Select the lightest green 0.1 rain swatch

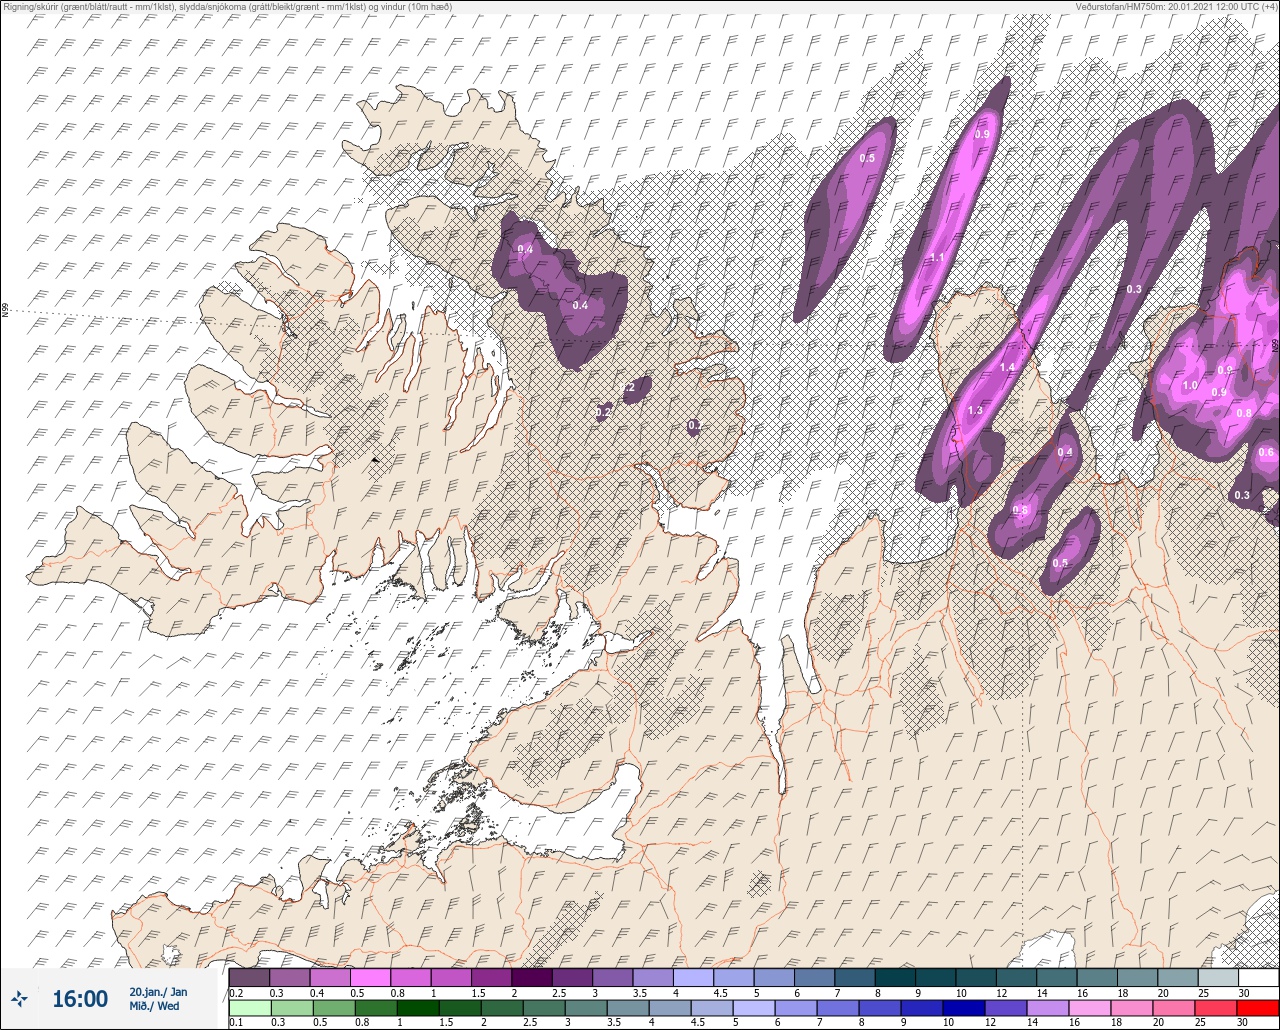coord(249,1008)
